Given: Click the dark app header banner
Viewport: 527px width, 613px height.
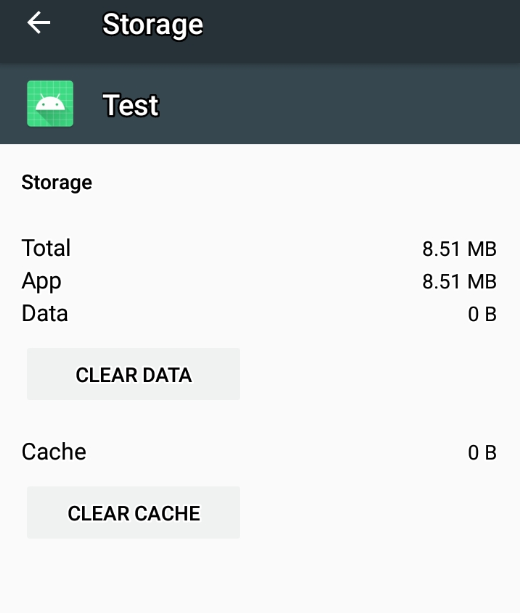Looking at the screenshot, I should tap(260, 104).
